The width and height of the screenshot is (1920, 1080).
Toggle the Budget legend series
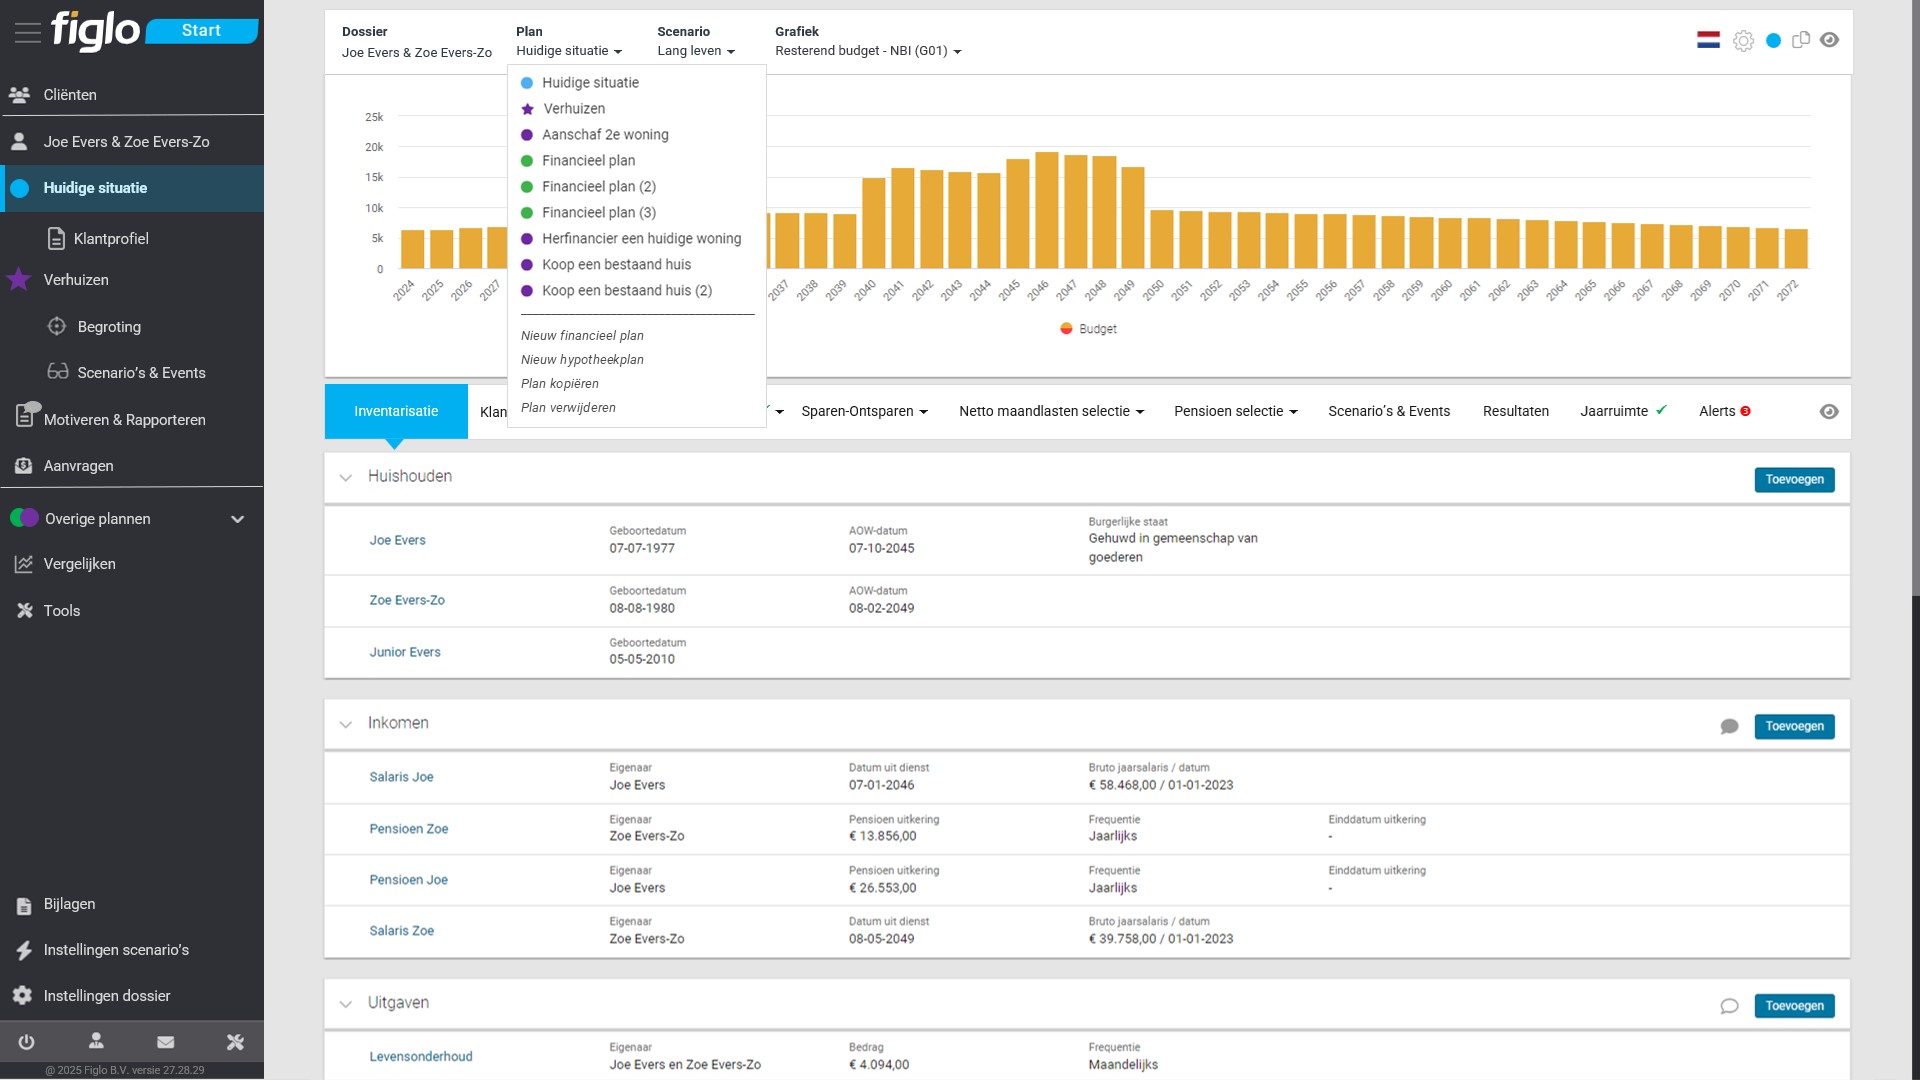(1088, 329)
